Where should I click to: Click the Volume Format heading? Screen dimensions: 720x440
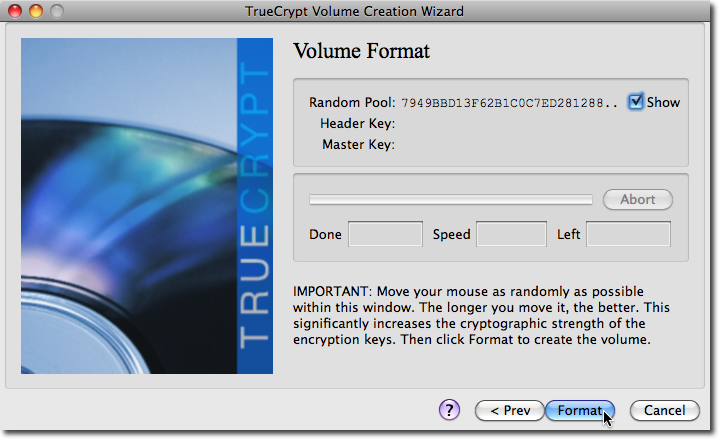361,51
